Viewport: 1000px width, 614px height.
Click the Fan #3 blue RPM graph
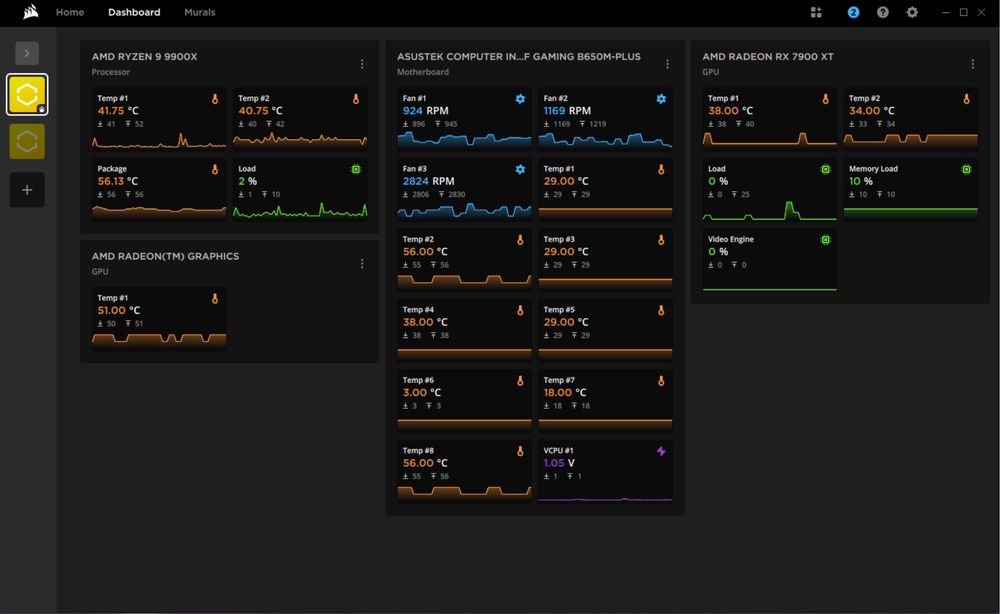pos(464,210)
